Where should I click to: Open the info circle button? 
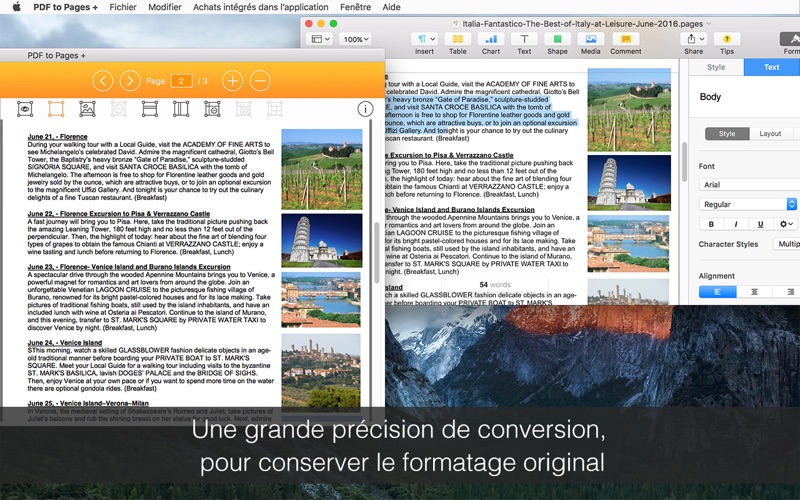point(365,109)
